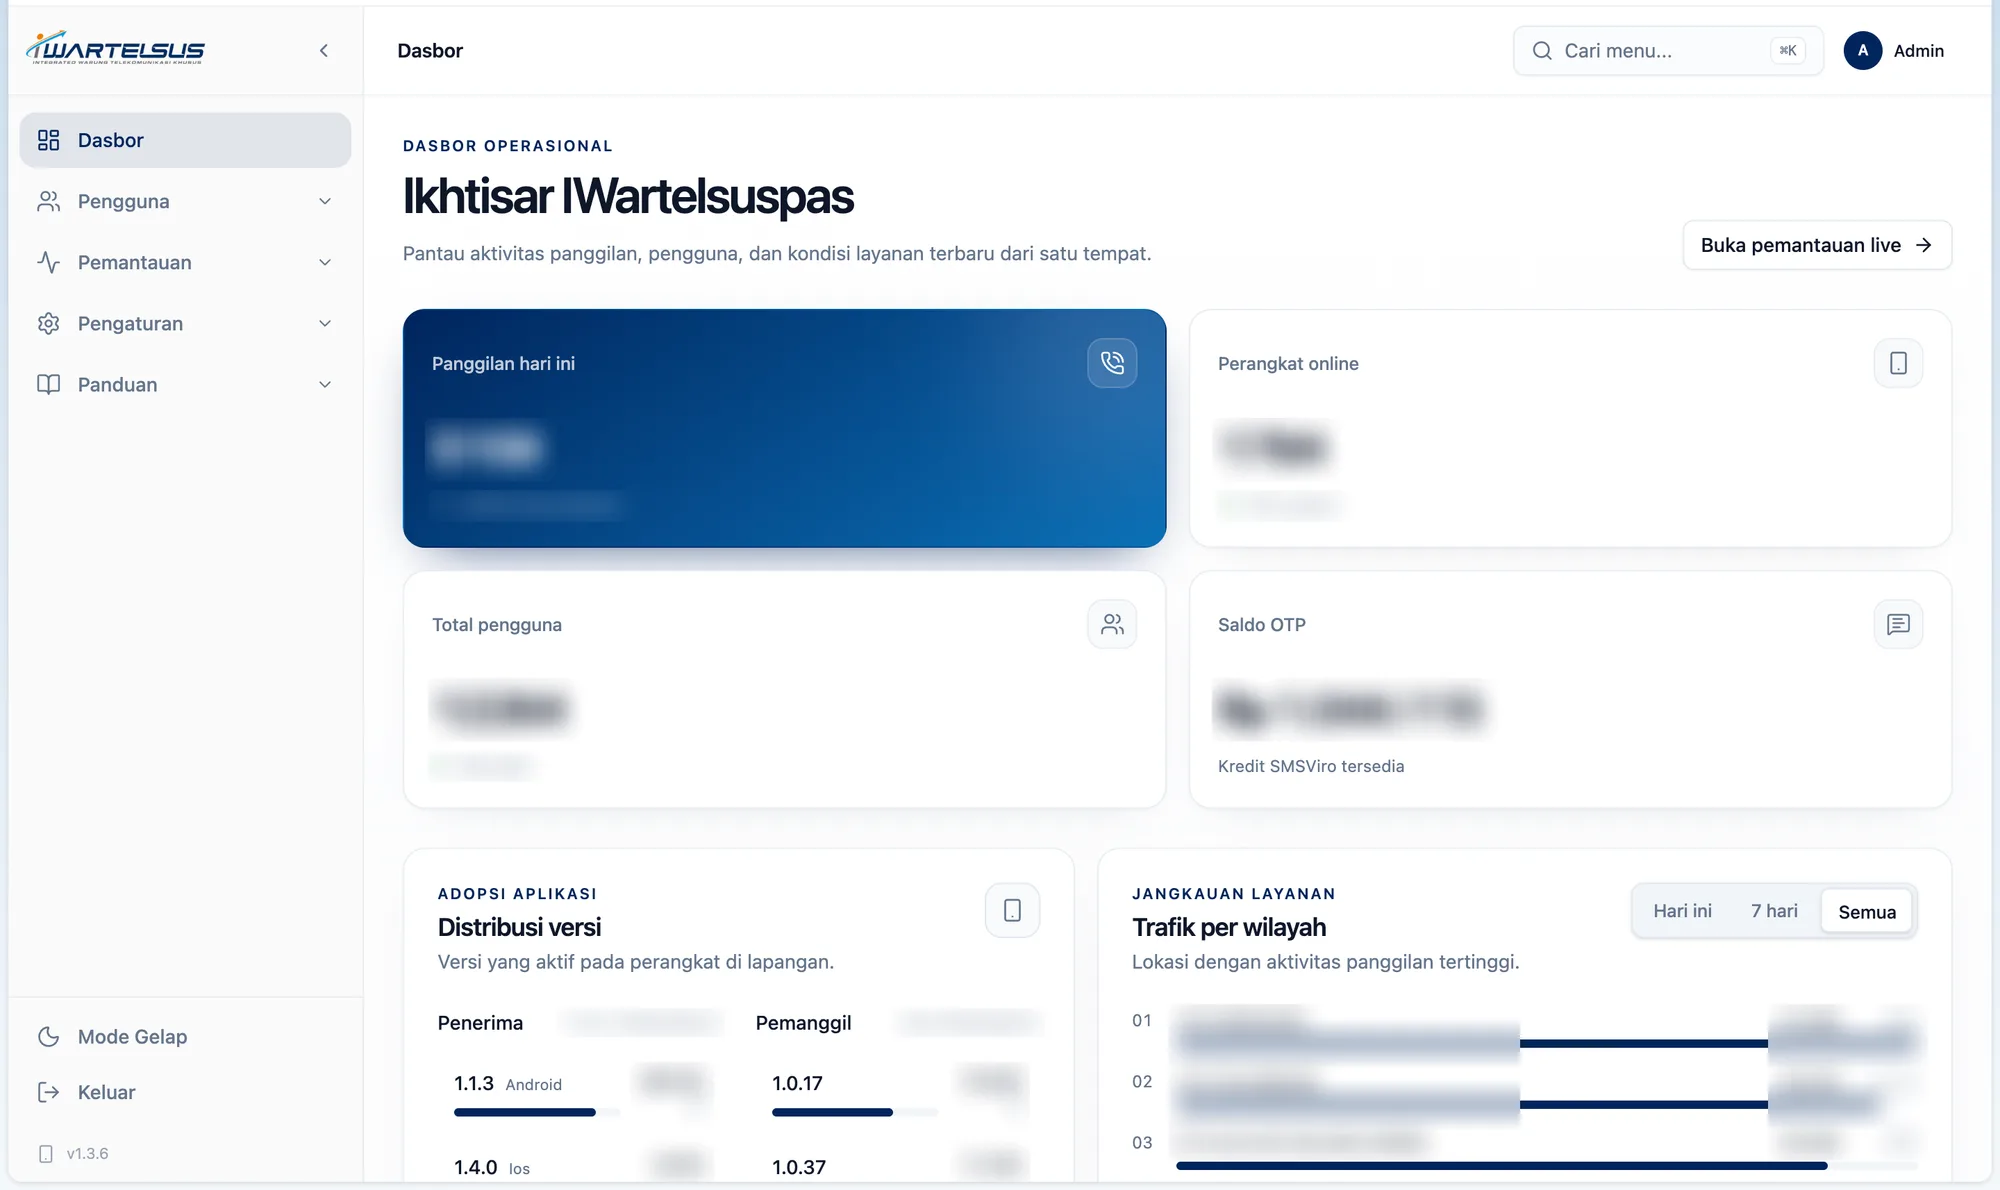The width and height of the screenshot is (2000, 1190).
Task: Expand the Pengguna menu chevron
Action: (x=325, y=201)
